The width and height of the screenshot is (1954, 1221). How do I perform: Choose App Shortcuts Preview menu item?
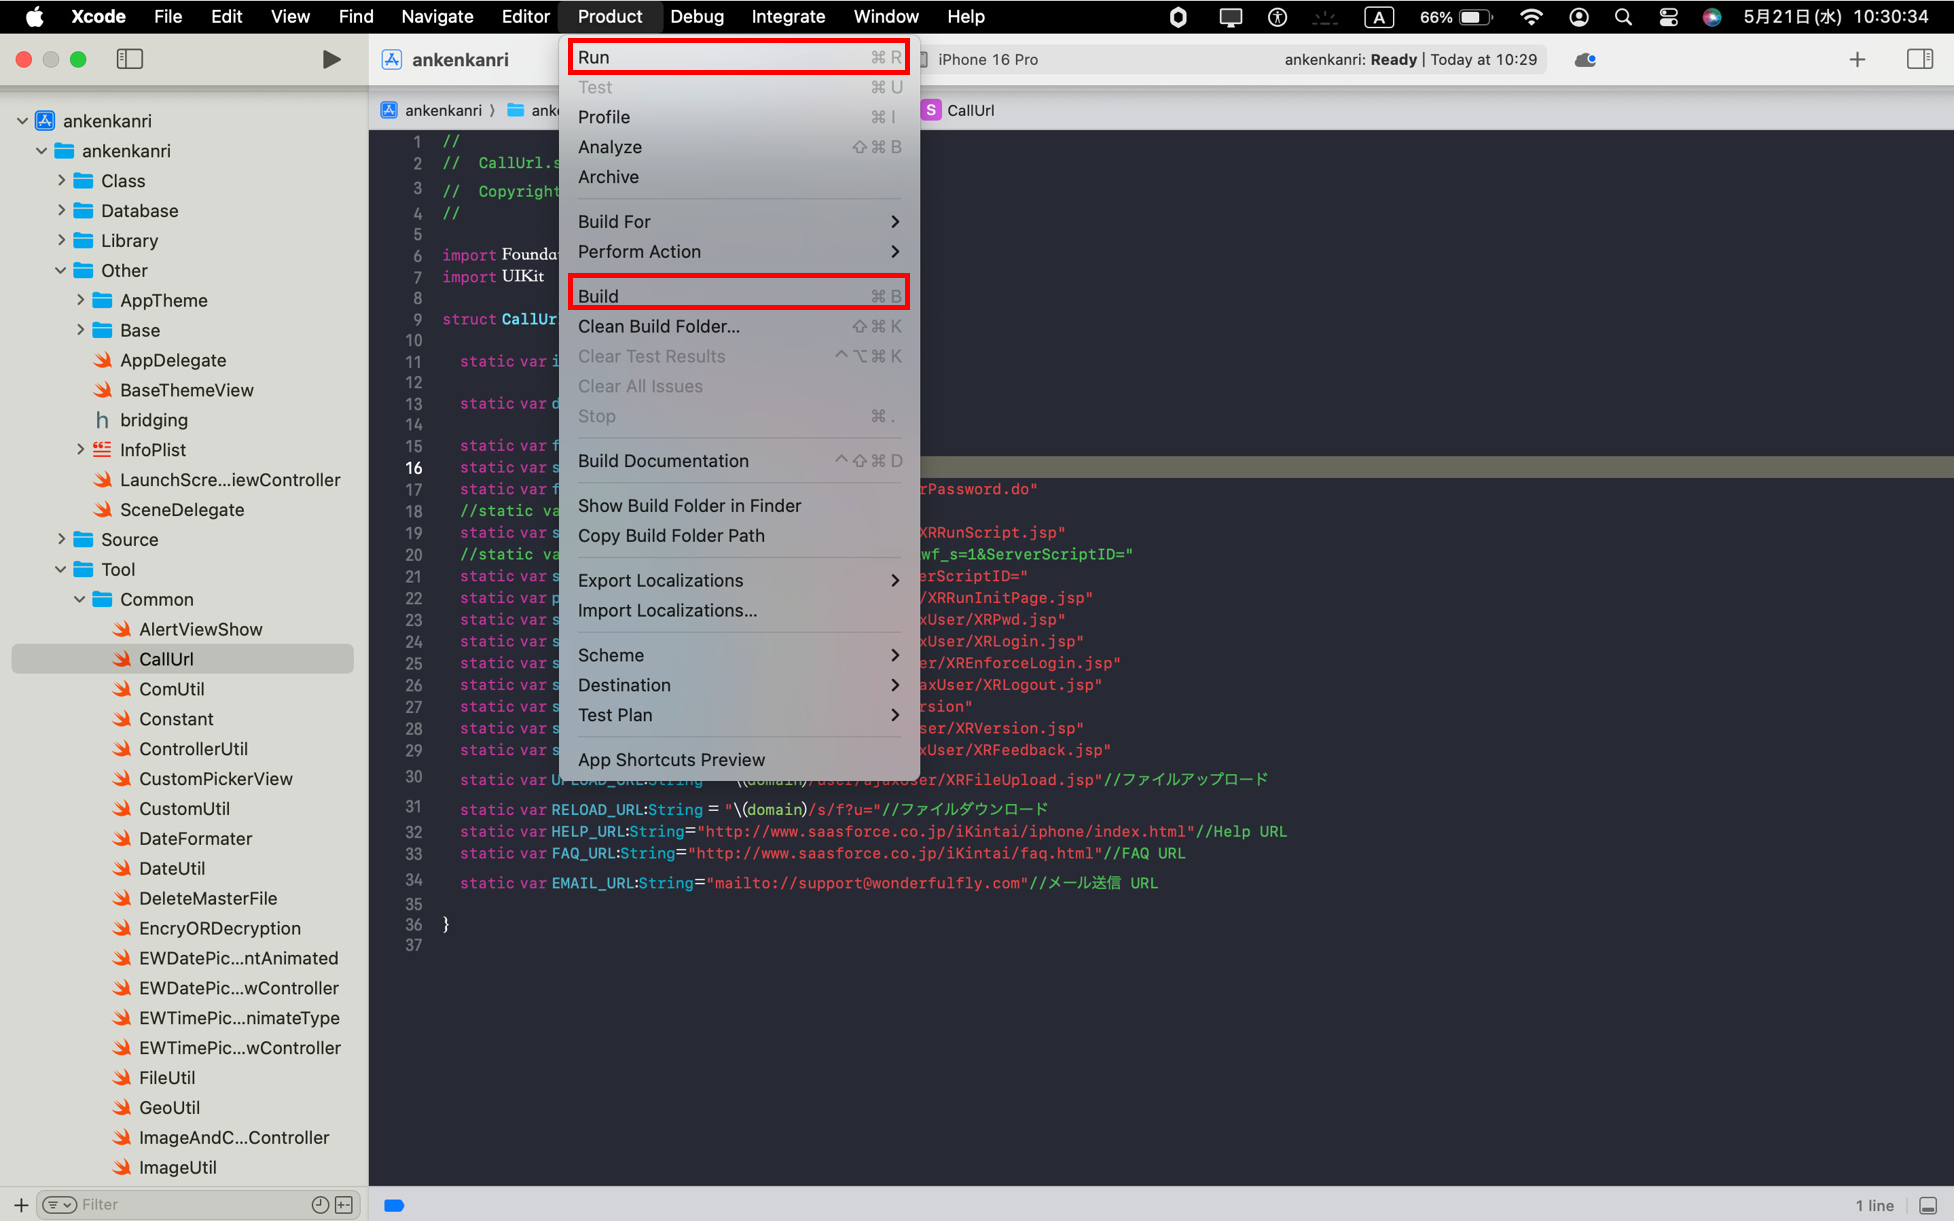point(738,760)
